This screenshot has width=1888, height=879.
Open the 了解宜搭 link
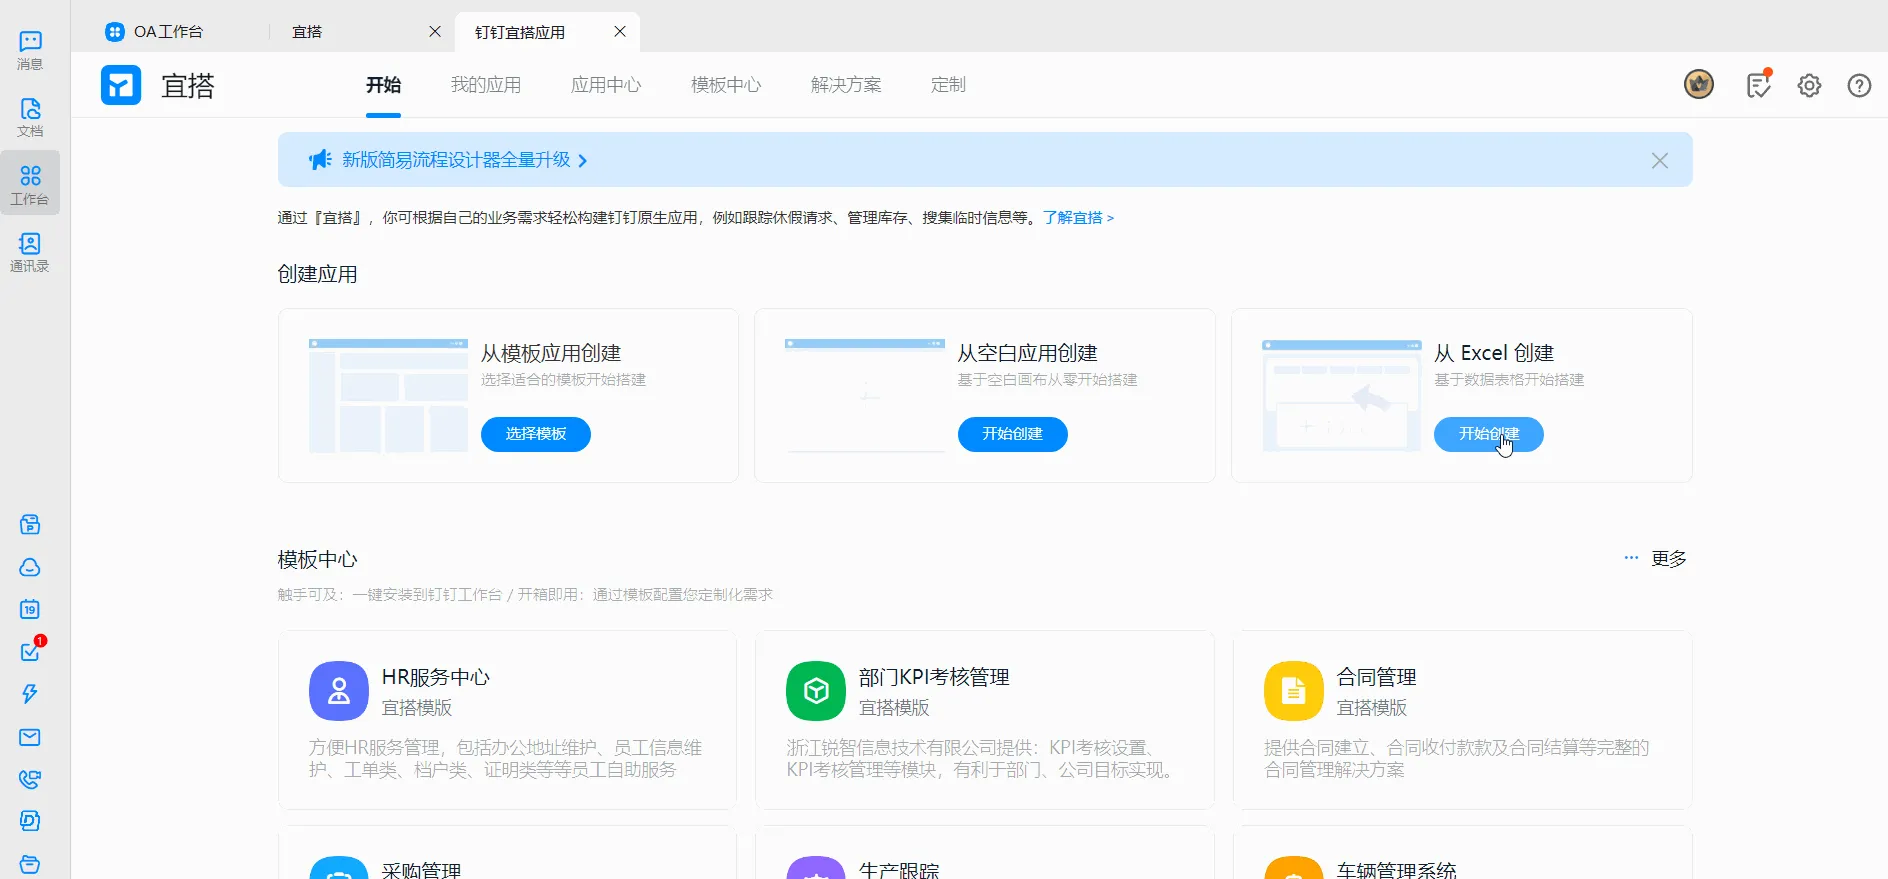(1078, 218)
